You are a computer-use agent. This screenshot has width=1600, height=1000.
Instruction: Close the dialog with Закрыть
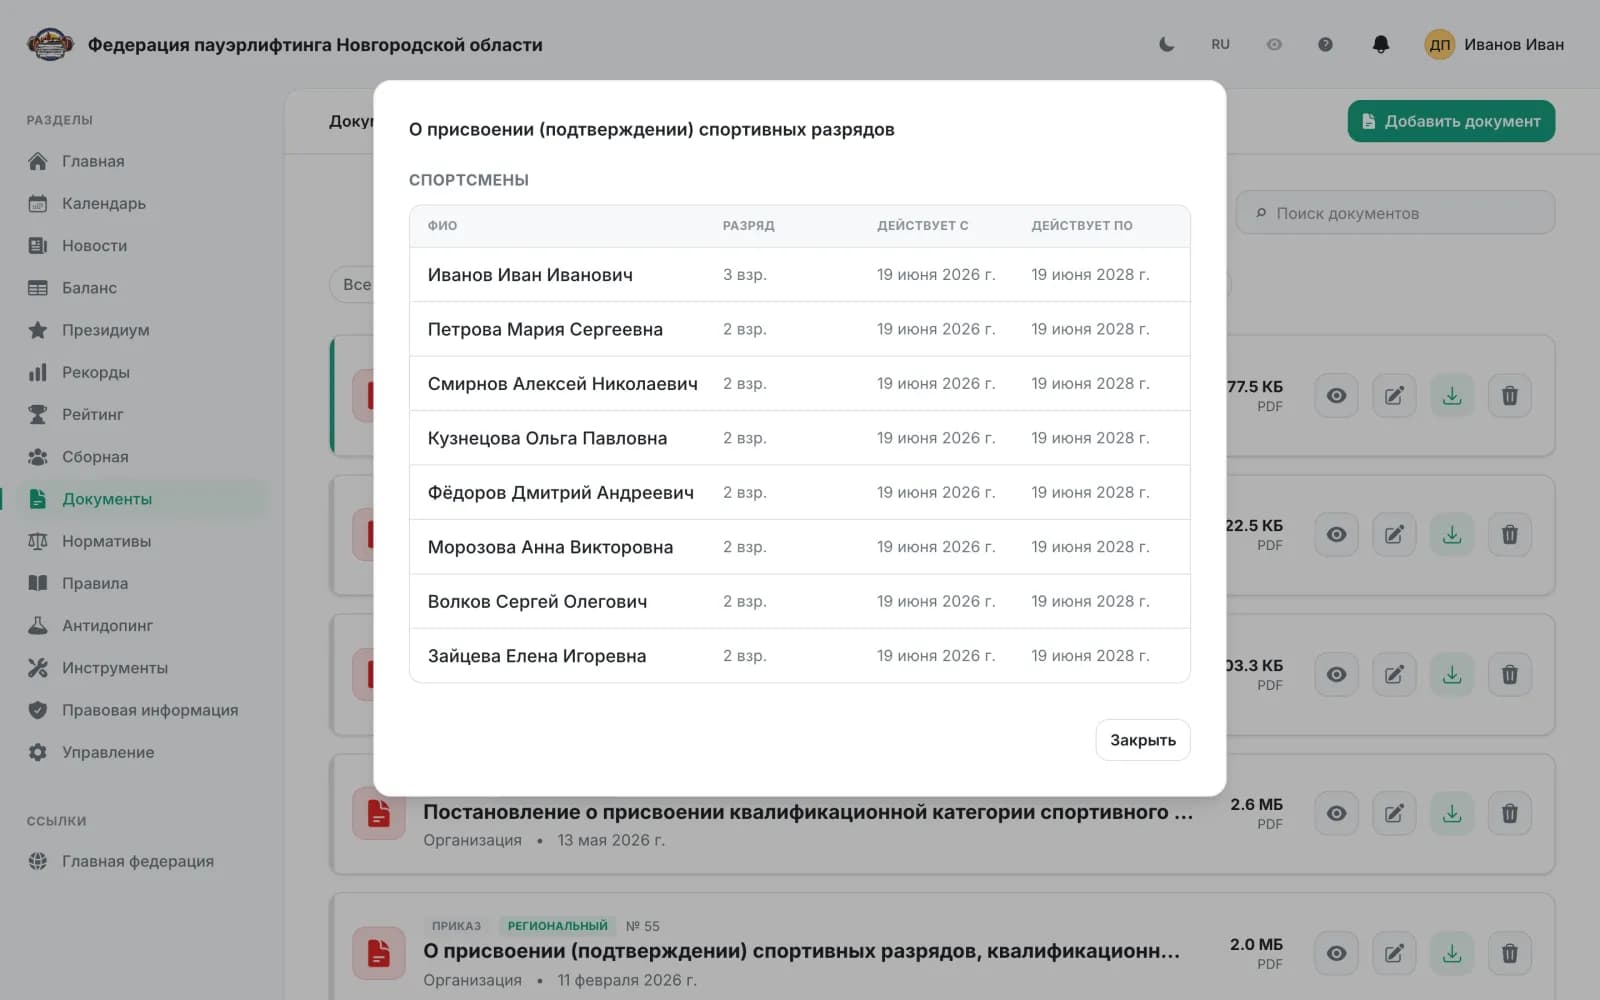point(1143,740)
